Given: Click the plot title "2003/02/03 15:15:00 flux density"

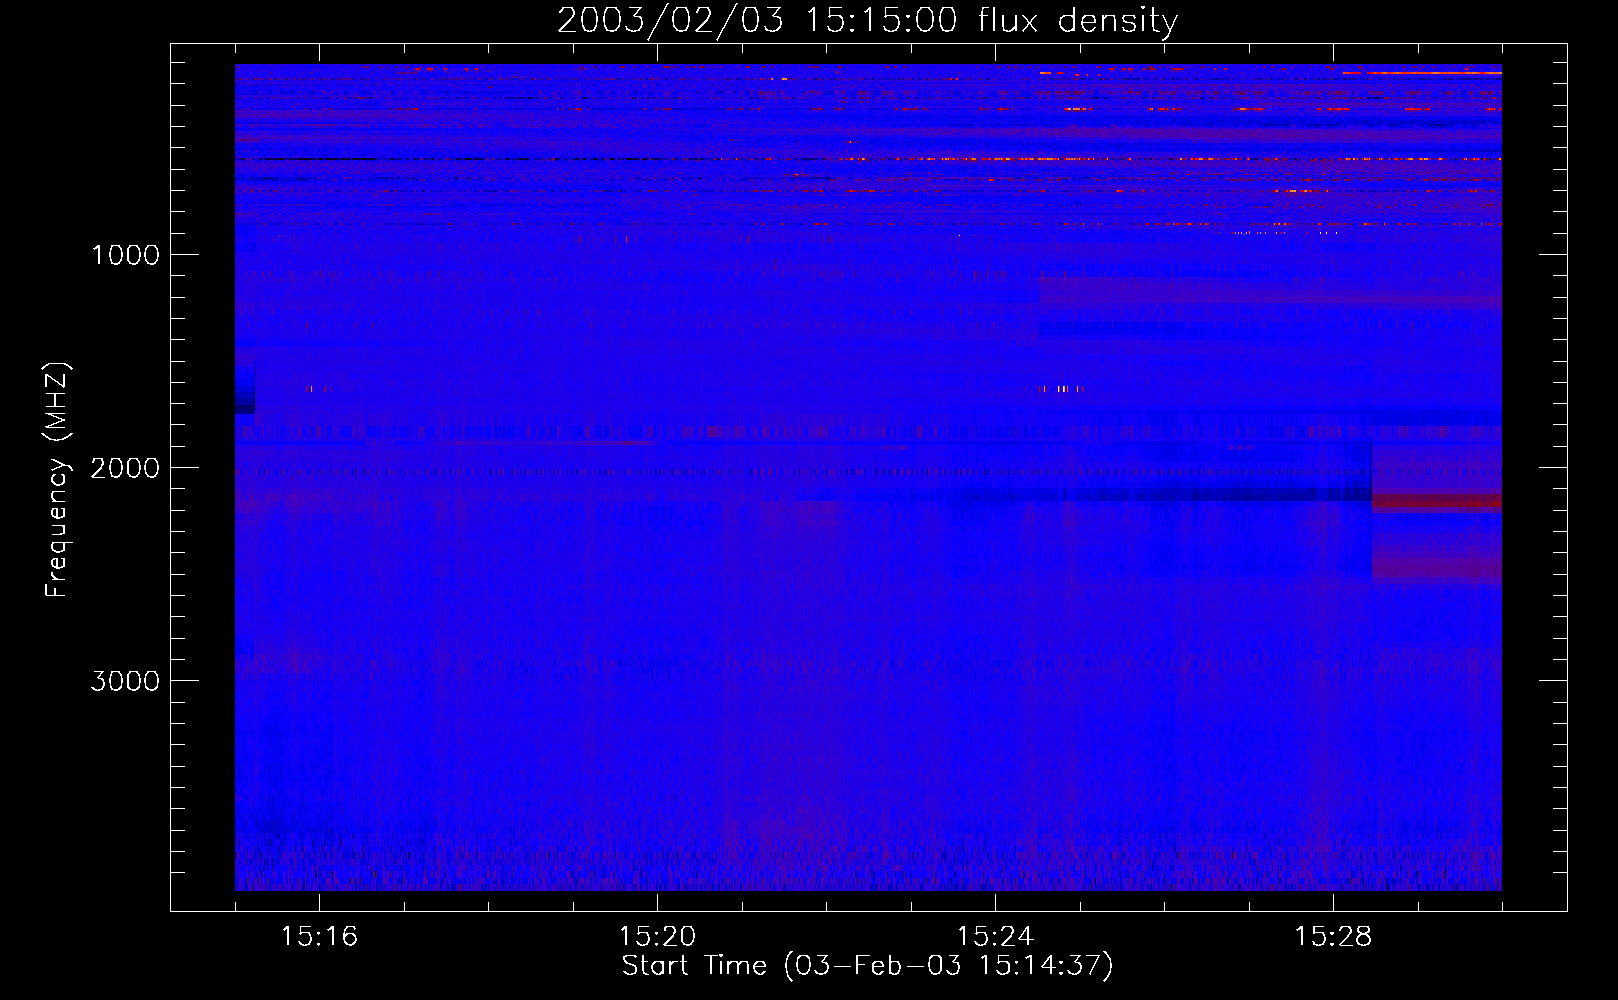Looking at the screenshot, I should pyautogui.click(x=867, y=20).
